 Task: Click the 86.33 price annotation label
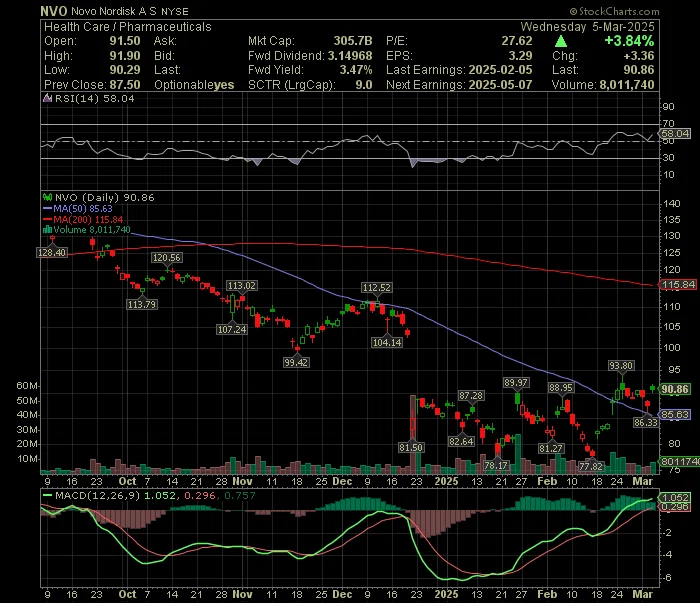(646, 423)
